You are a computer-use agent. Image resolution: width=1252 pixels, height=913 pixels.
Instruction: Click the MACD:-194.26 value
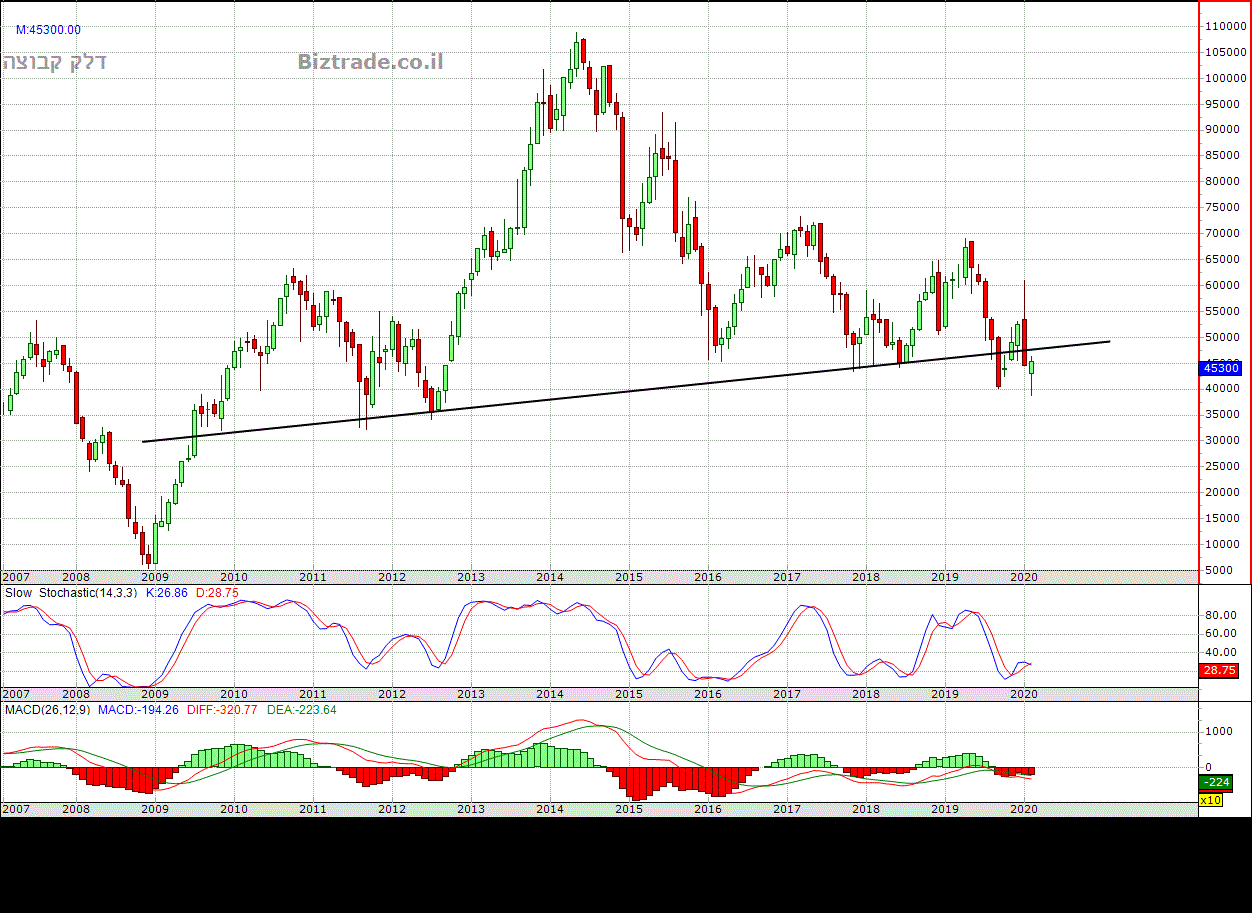[138, 710]
